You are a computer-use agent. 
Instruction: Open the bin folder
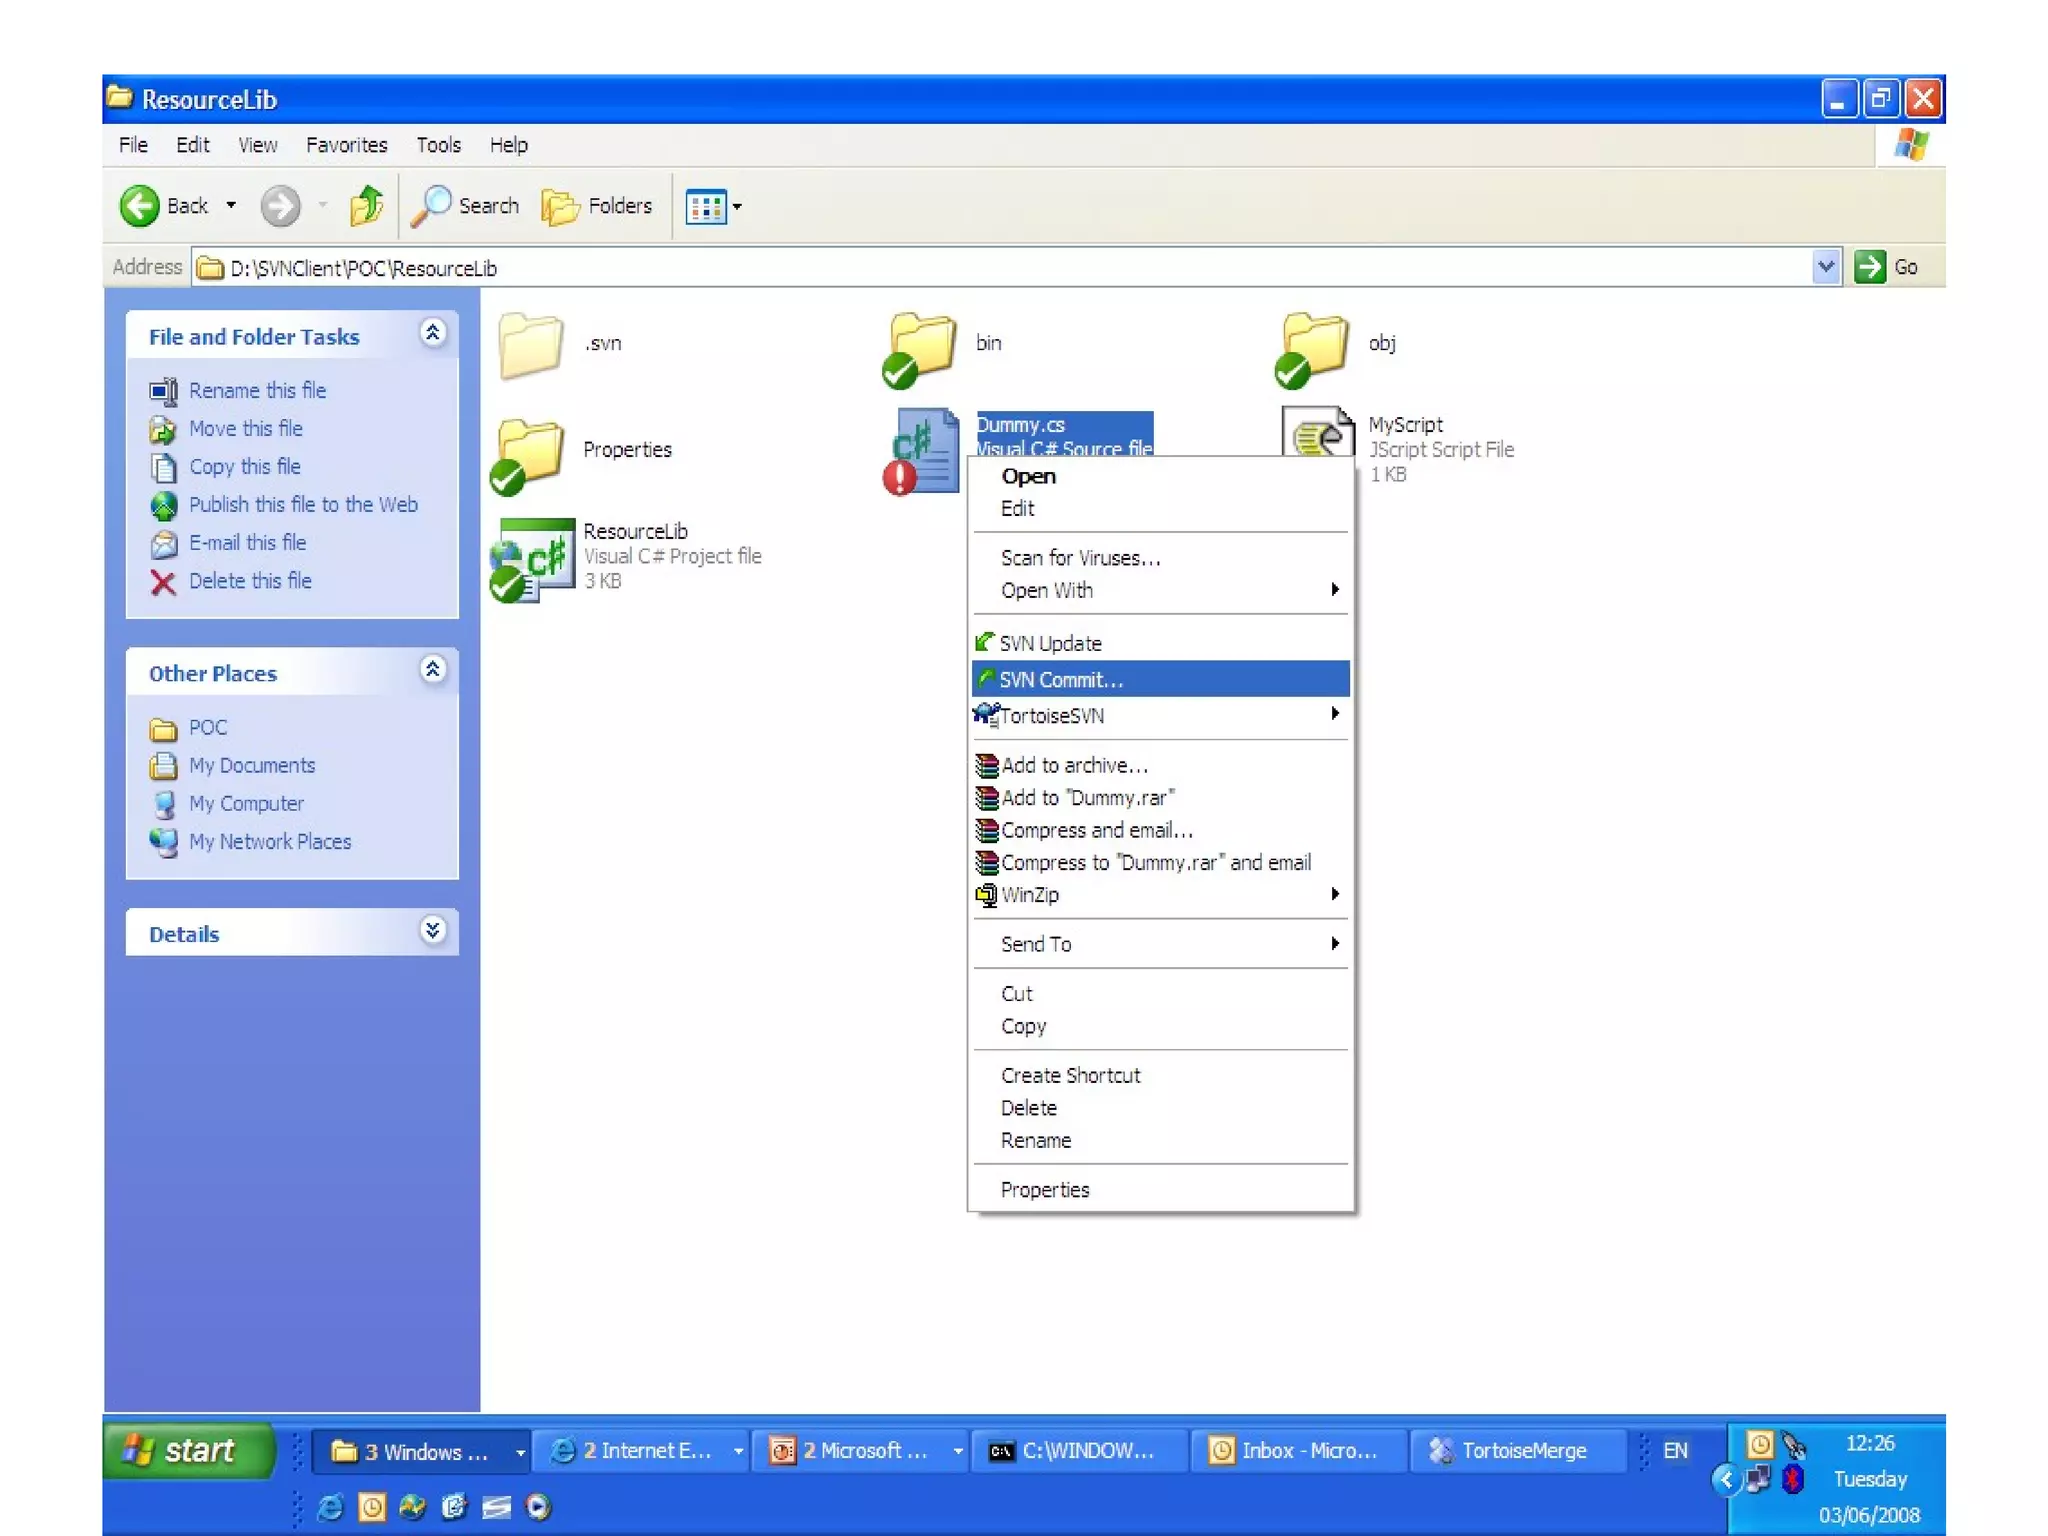[x=922, y=346]
